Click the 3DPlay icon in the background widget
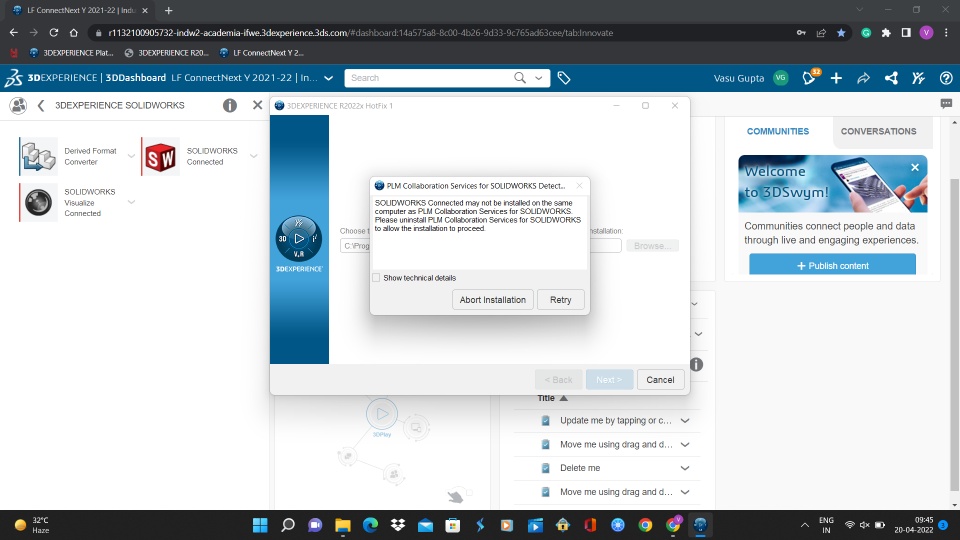The width and height of the screenshot is (960, 540). 381,414
